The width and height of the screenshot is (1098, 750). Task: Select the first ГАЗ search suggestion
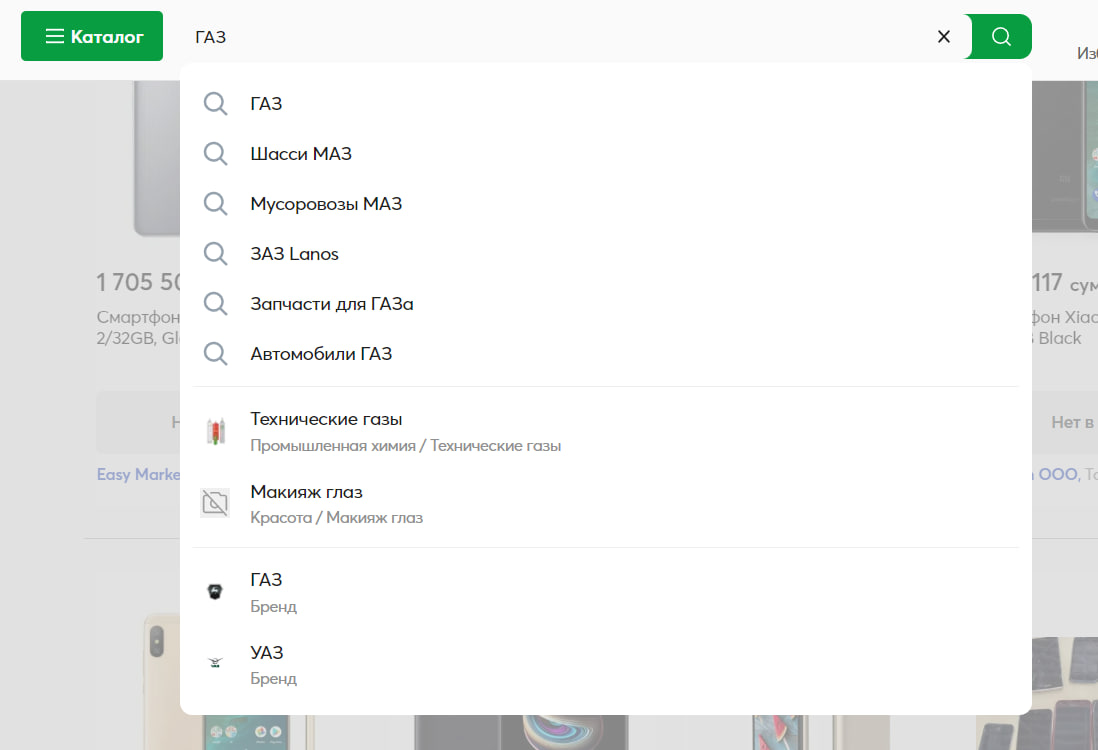[x=606, y=104]
